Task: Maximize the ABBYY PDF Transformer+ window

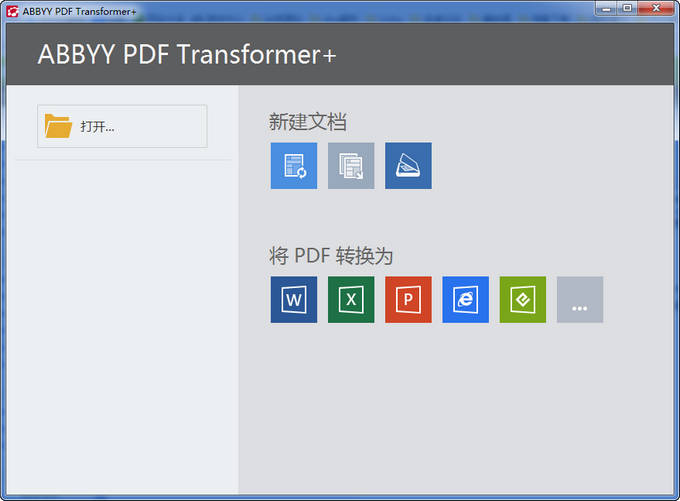Action: tap(627, 8)
